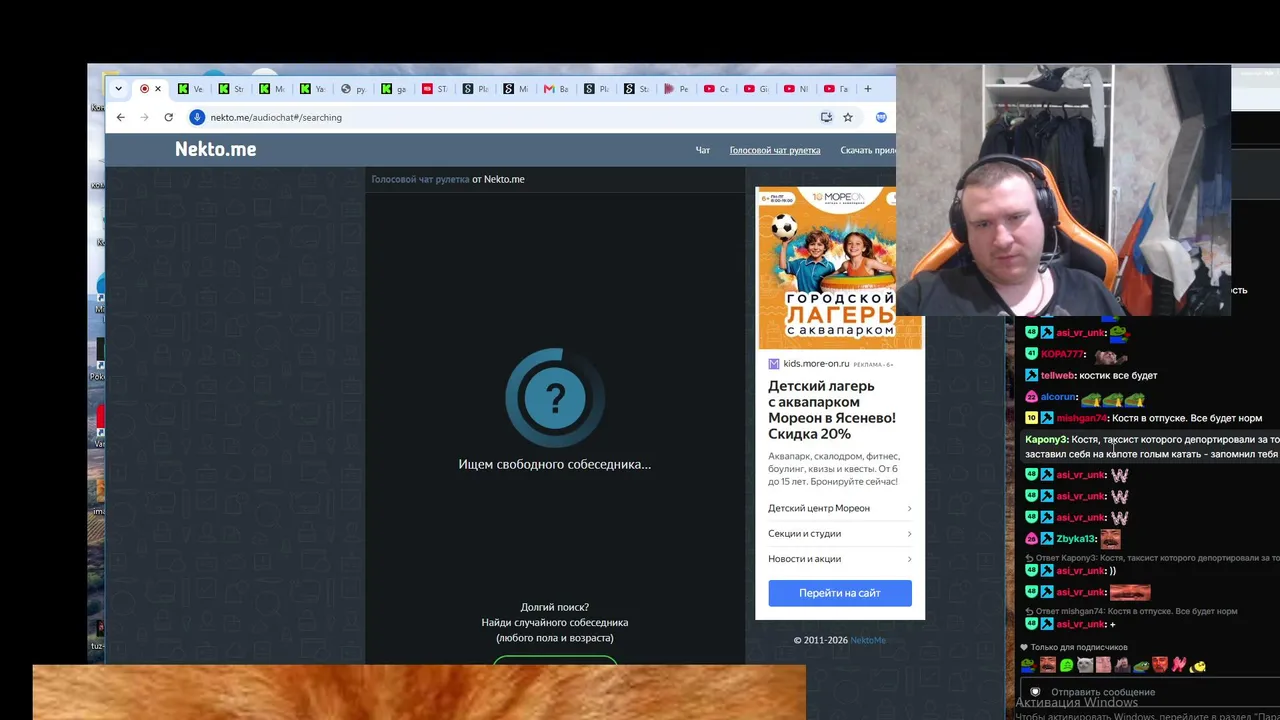Click the streamer webcam overlay

[x=1063, y=190]
